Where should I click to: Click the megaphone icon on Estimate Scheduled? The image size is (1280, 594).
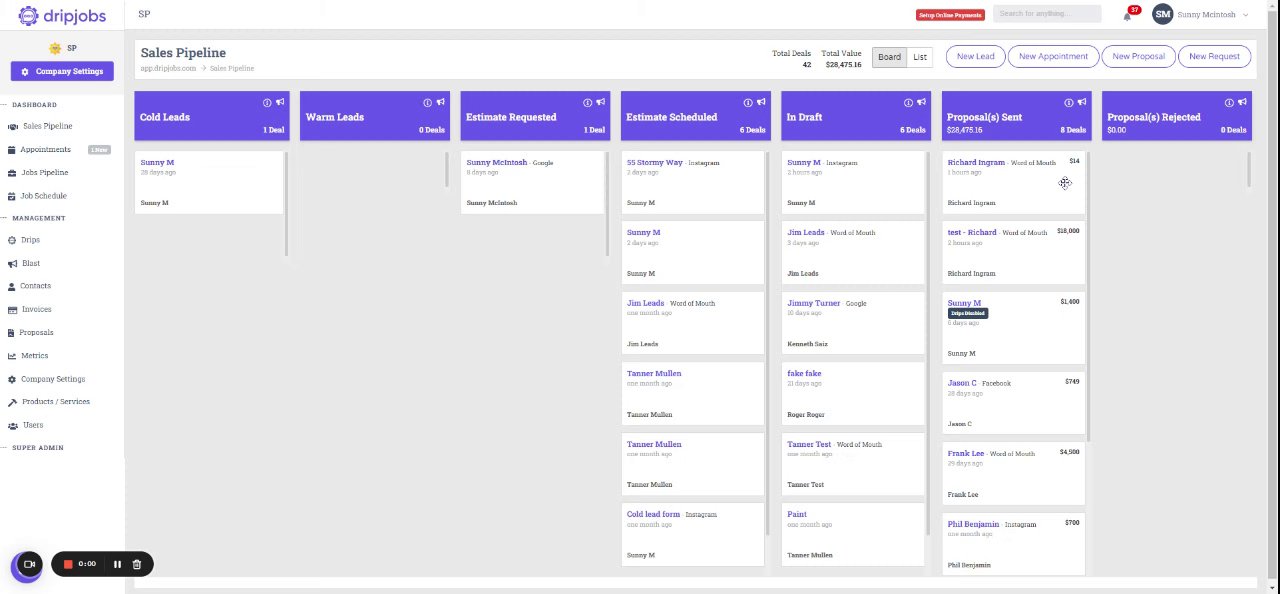[x=761, y=102]
